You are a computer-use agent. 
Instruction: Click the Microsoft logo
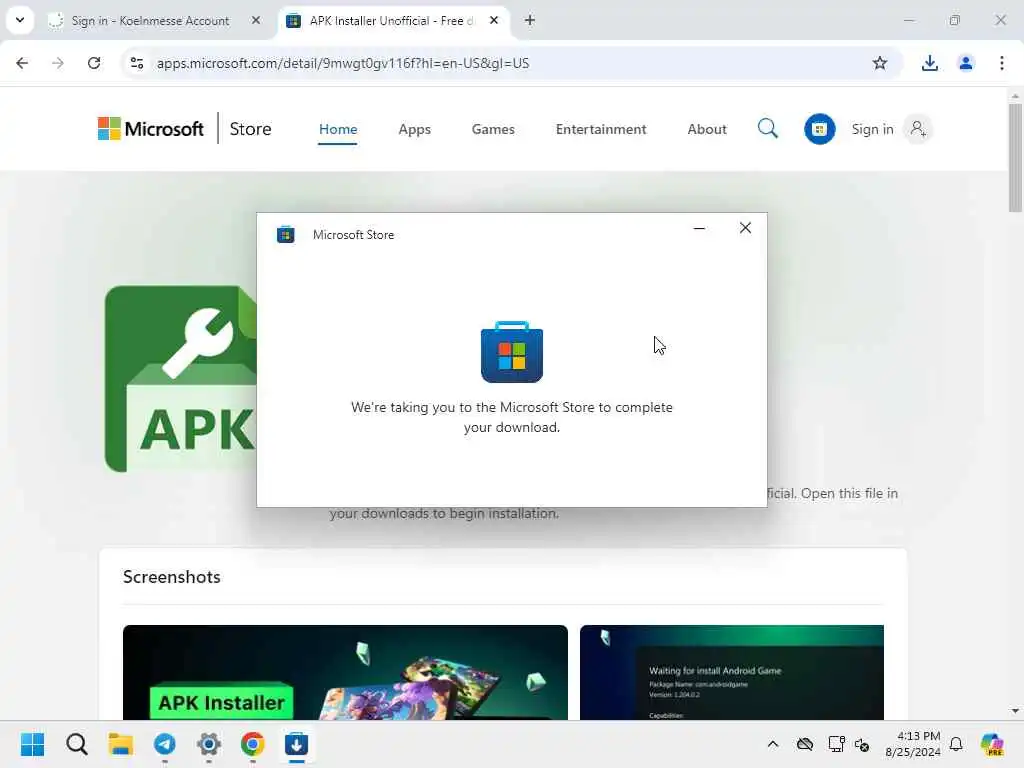click(151, 129)
